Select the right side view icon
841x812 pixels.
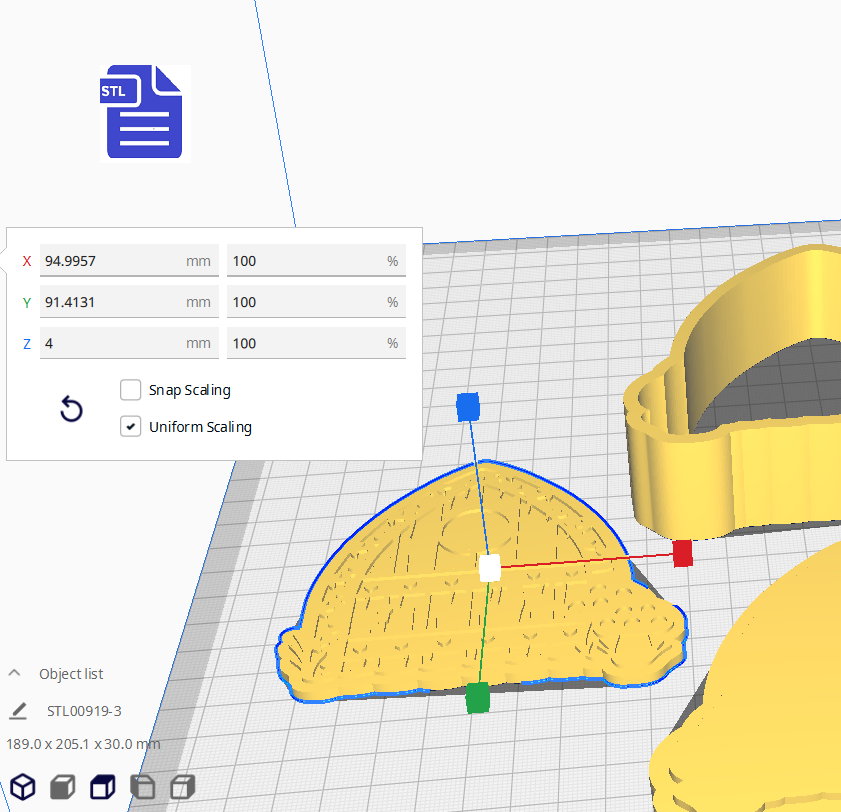[x=183, y=787]
